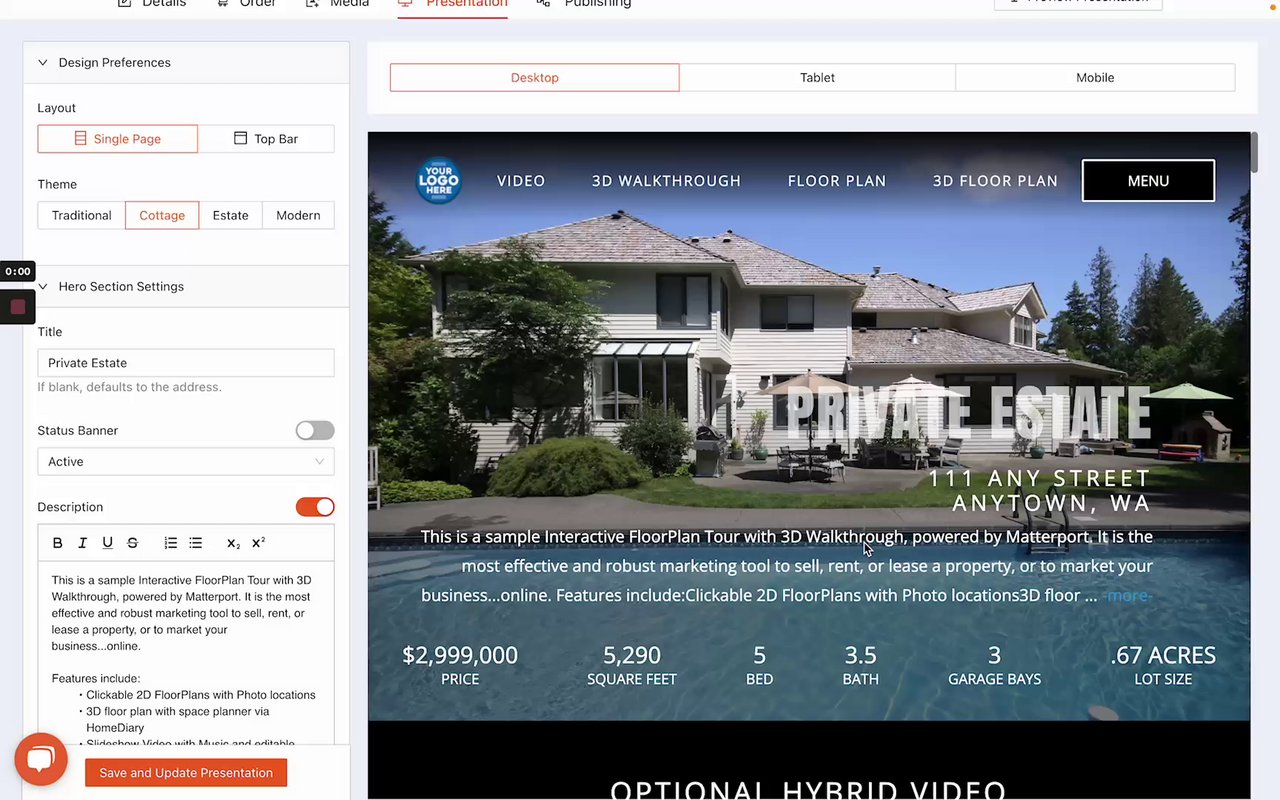
Task: Apply subscript formatting in description editor
Action: click(x=233, y=543)
